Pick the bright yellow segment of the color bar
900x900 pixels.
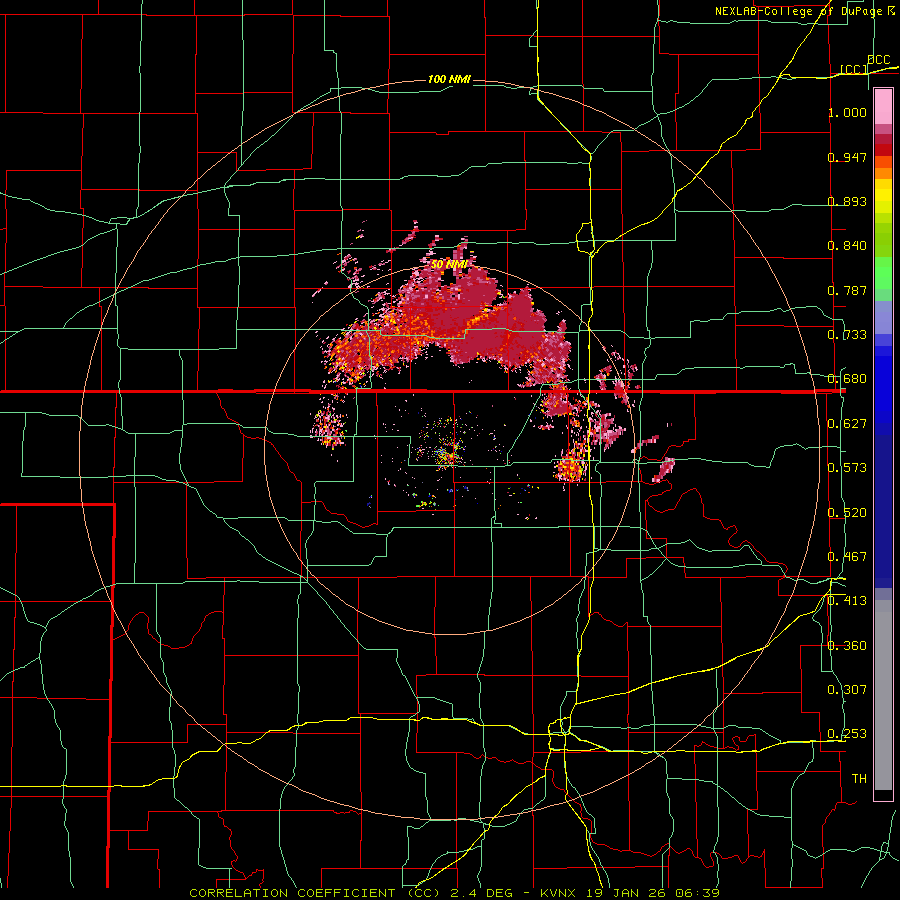click(x=883, y=197)
